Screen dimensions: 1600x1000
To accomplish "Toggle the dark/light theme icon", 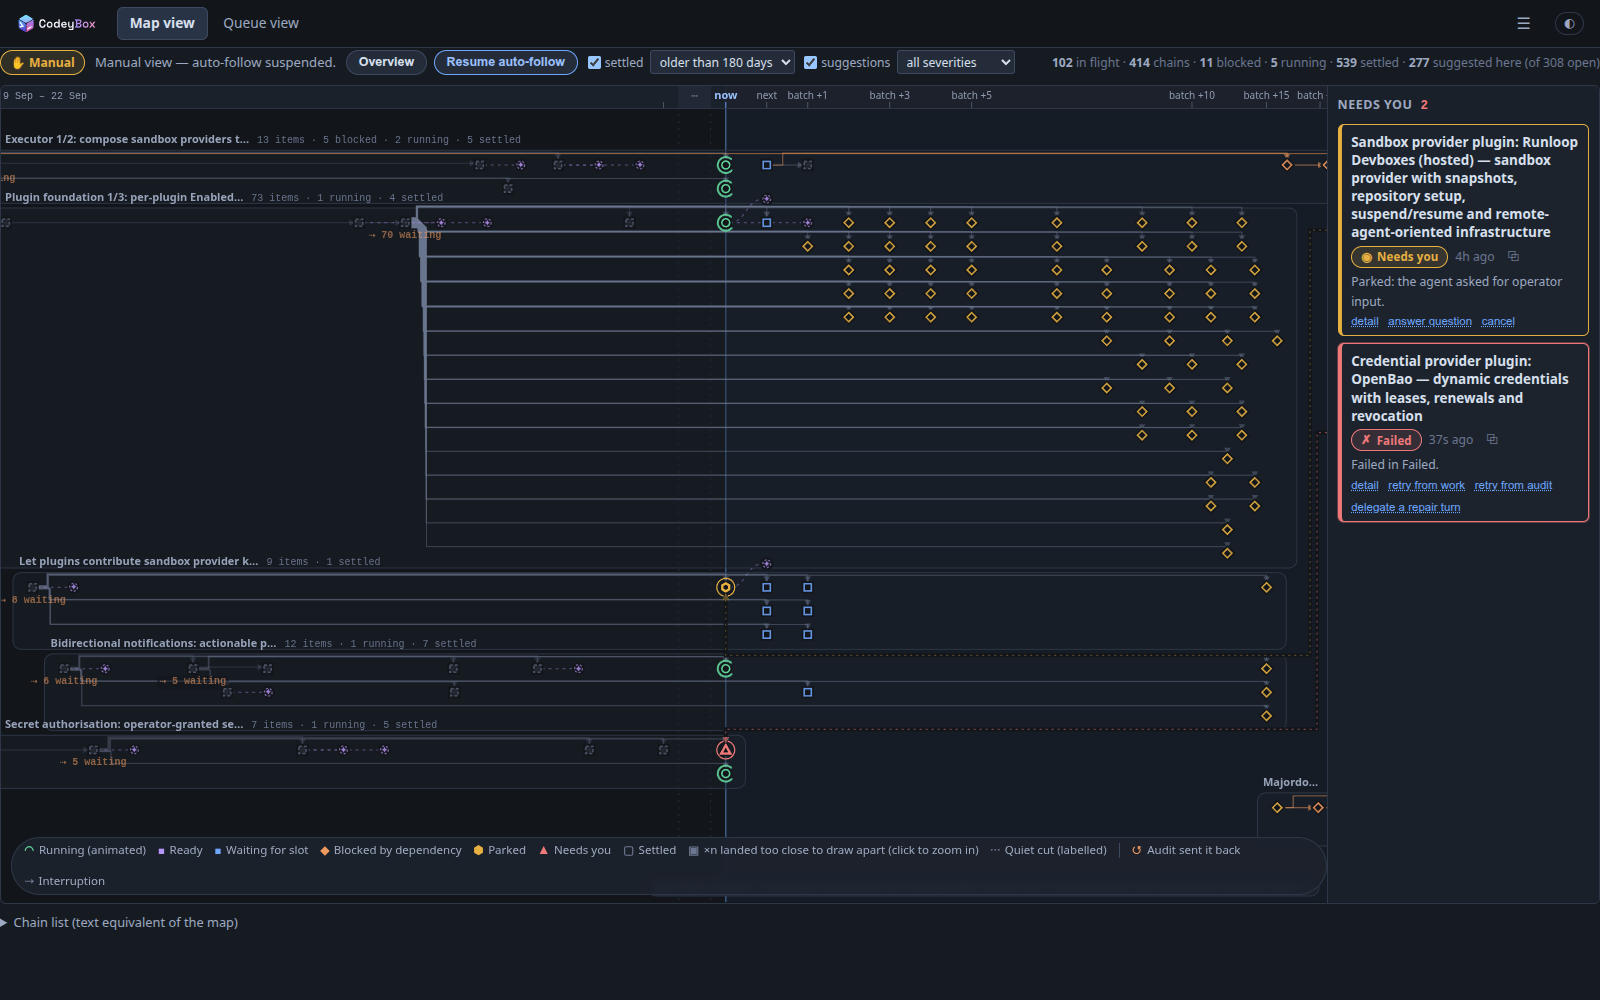I will [x=1569, y=23].
